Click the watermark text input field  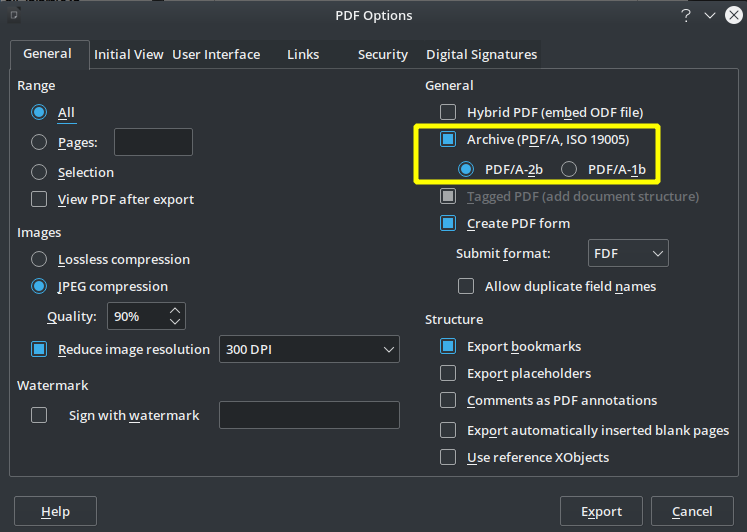point(308,415)
